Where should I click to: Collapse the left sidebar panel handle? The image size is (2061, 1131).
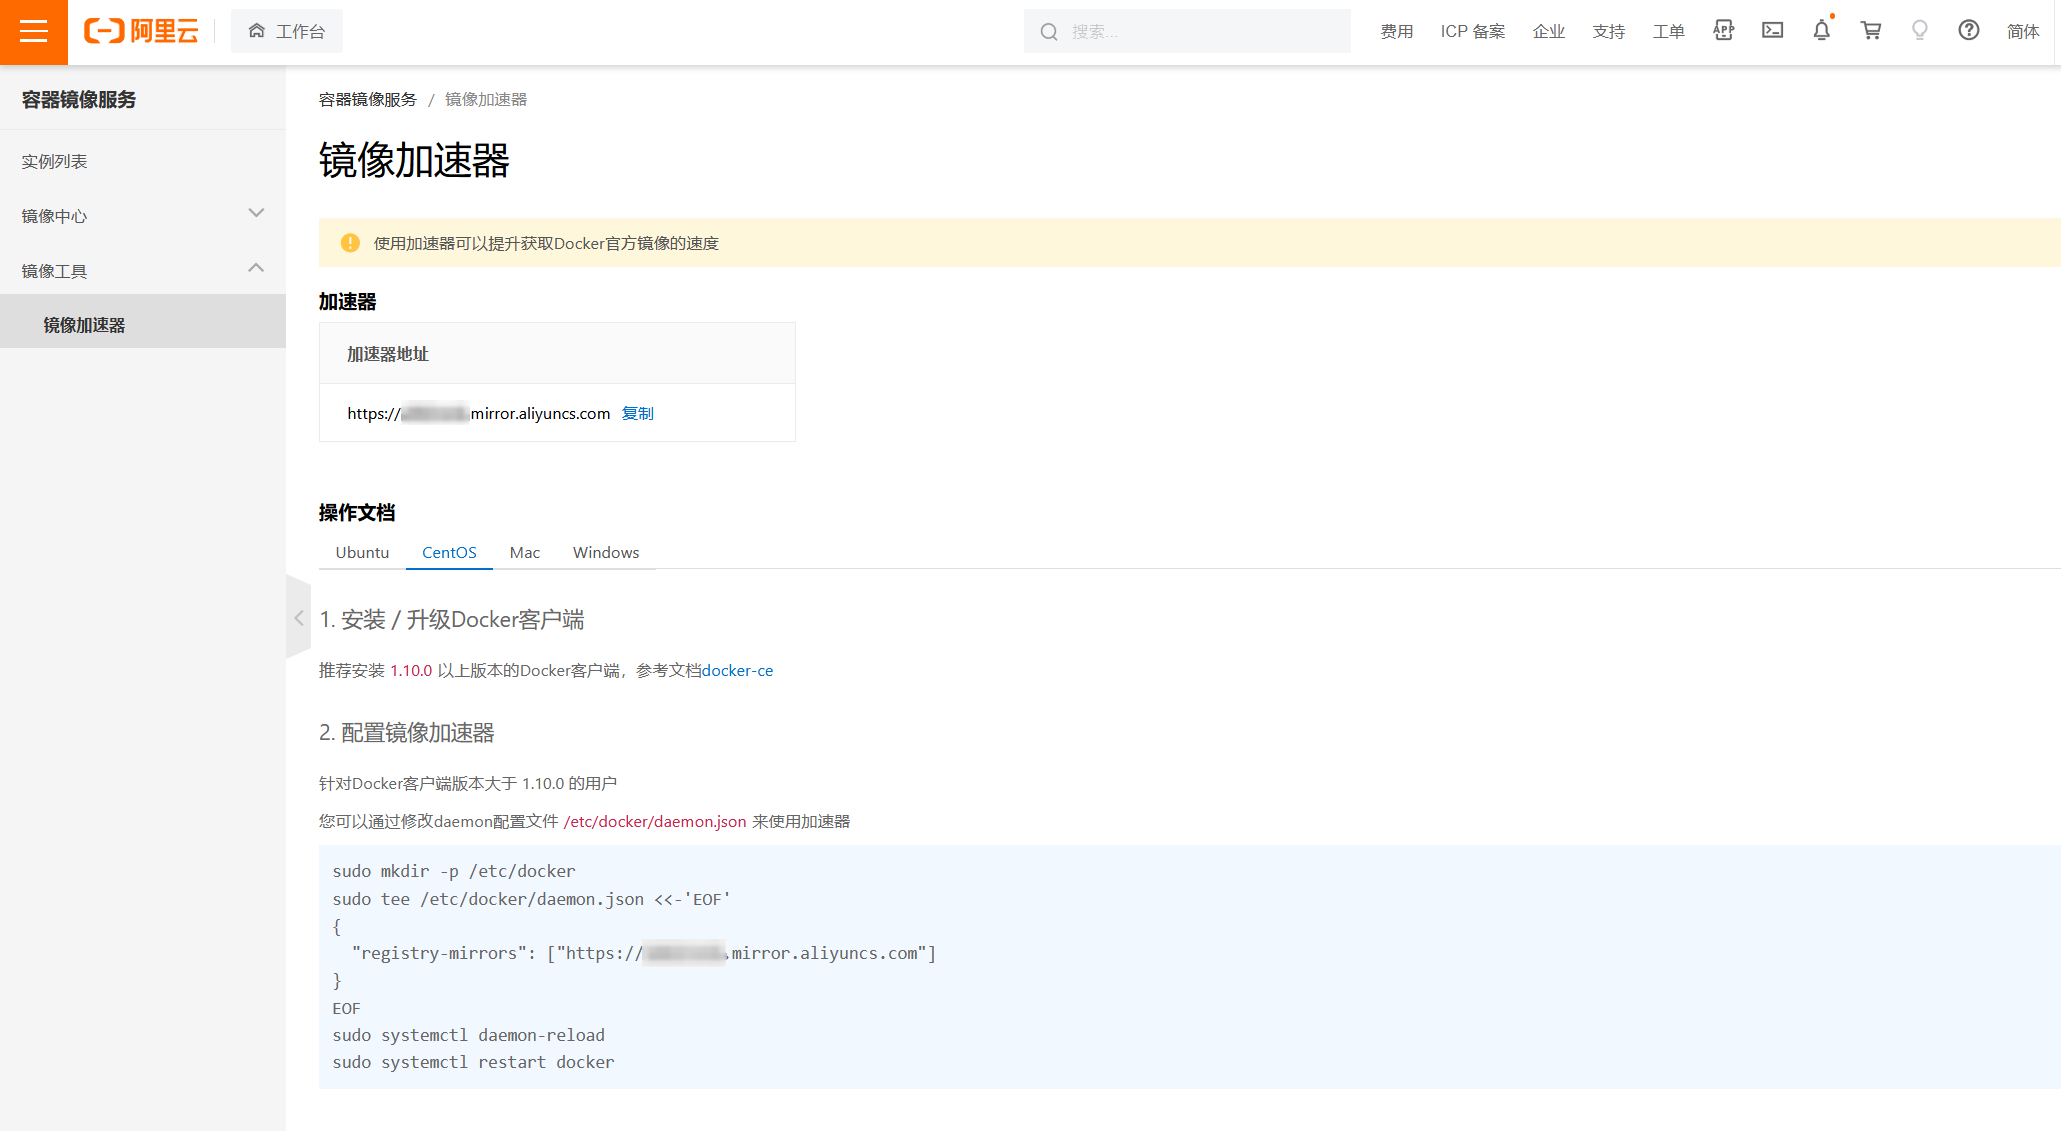pos(298,618)
